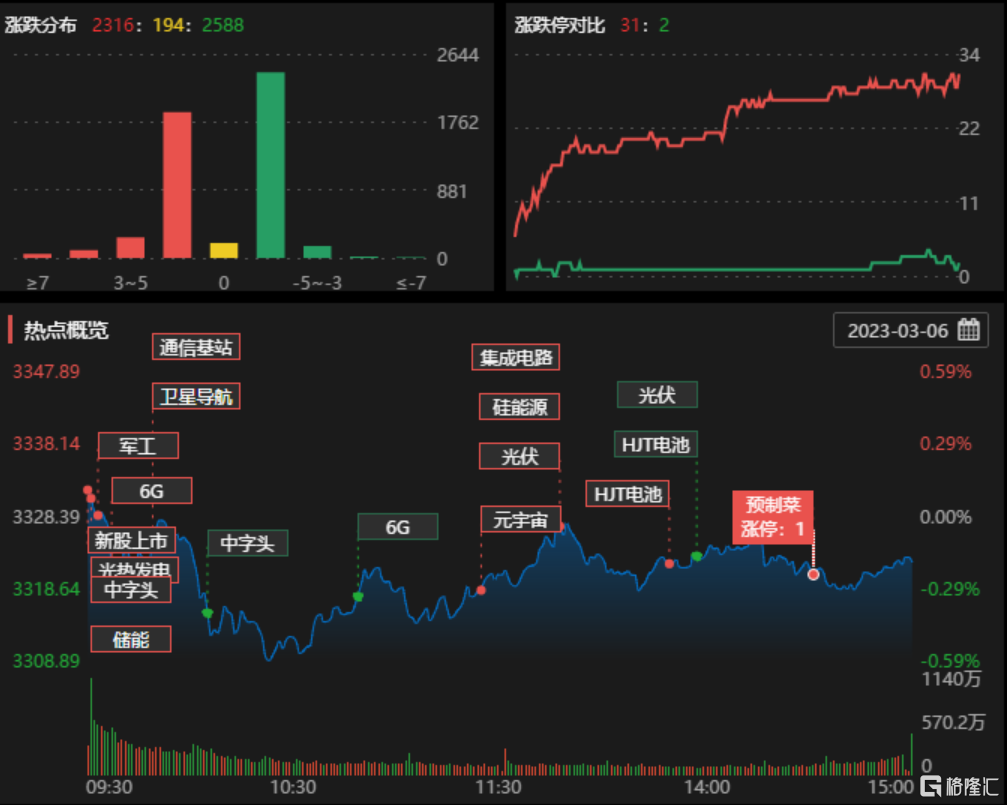Screen dimensions: 1007x805
Task: Open the calendar icon in date picker
Action: [967, 331]
